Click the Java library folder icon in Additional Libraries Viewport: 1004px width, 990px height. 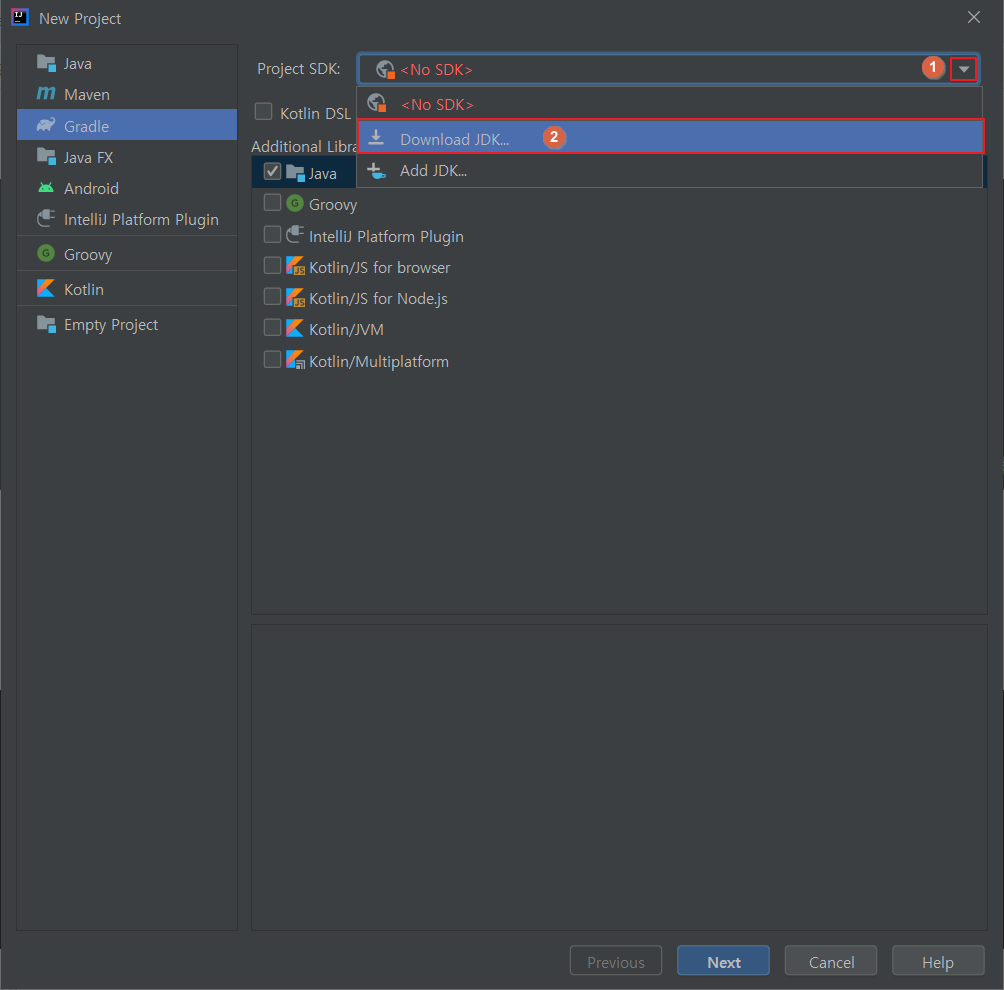click(295, 173)
